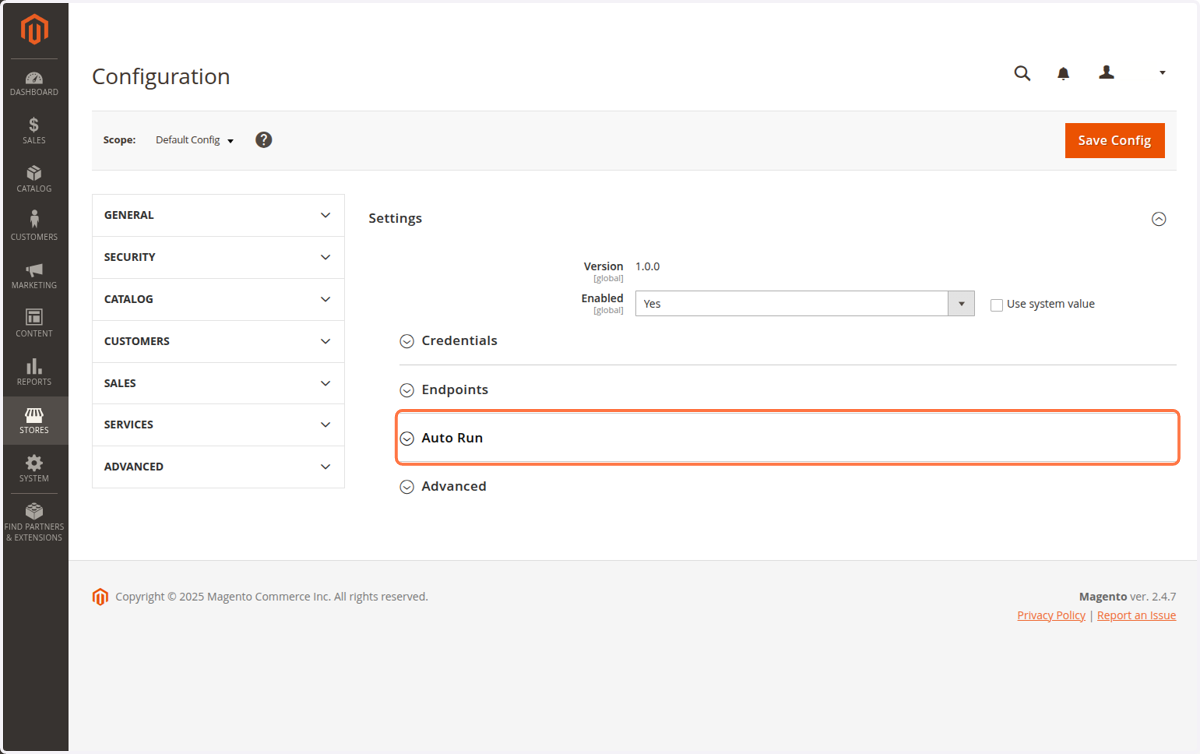
Task: Open the Privacy Policy link
Action: (x=1051, y=616)
